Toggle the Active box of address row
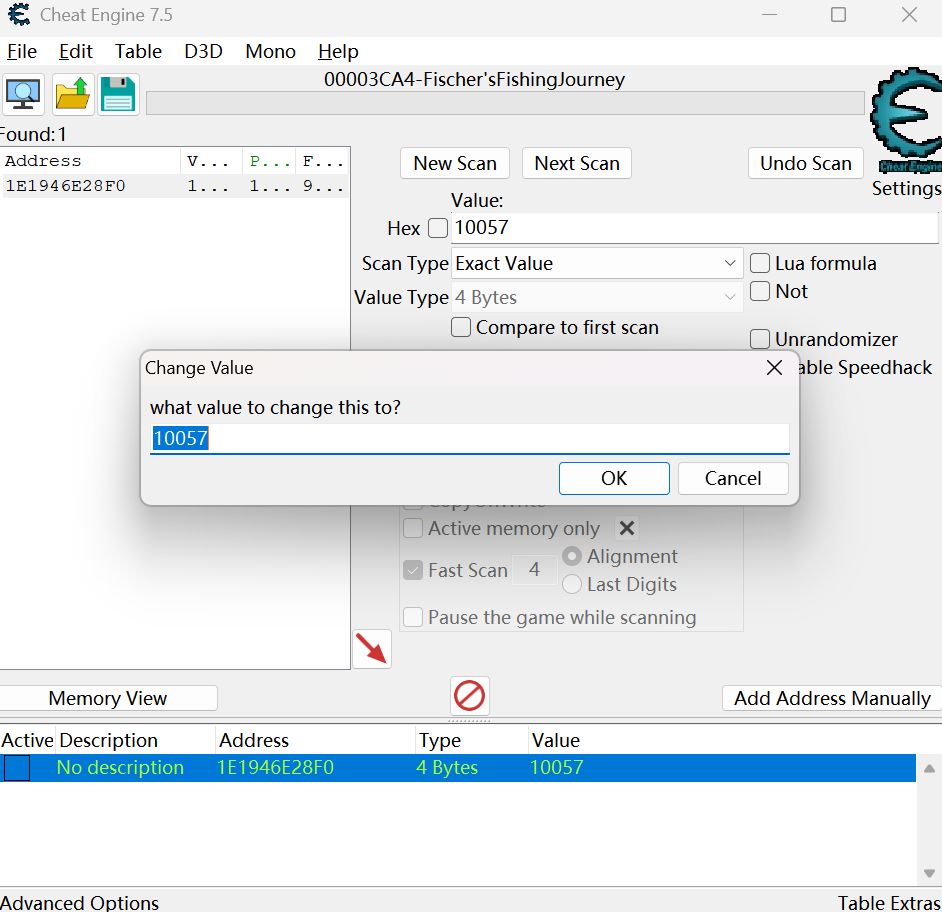Image resolution: width=942 pixels, height=912 pixels. coord(17,768)
